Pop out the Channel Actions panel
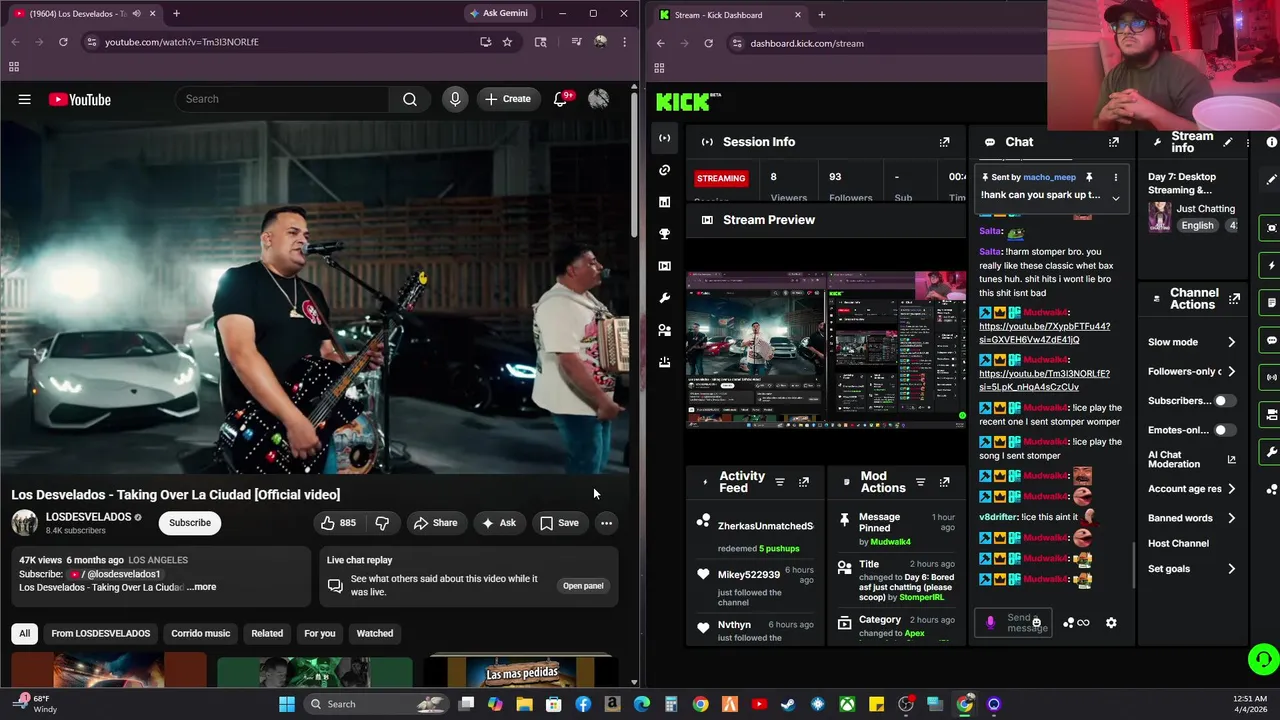The width and height of the screenshot is (1280, 720). 1234,299
